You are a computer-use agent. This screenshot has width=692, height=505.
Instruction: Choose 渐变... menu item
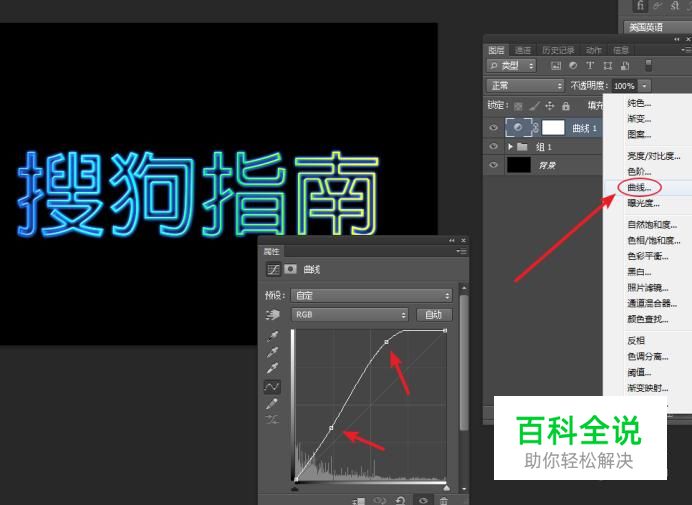point(639,119)
